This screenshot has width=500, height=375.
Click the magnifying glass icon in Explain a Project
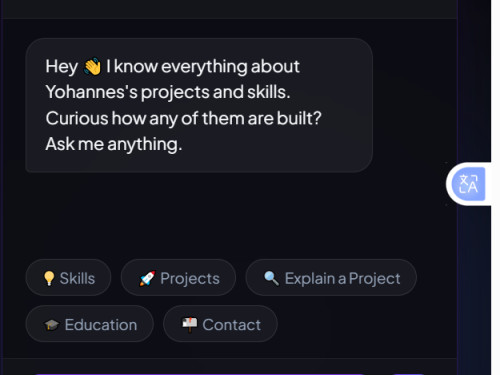click(271, 278)
